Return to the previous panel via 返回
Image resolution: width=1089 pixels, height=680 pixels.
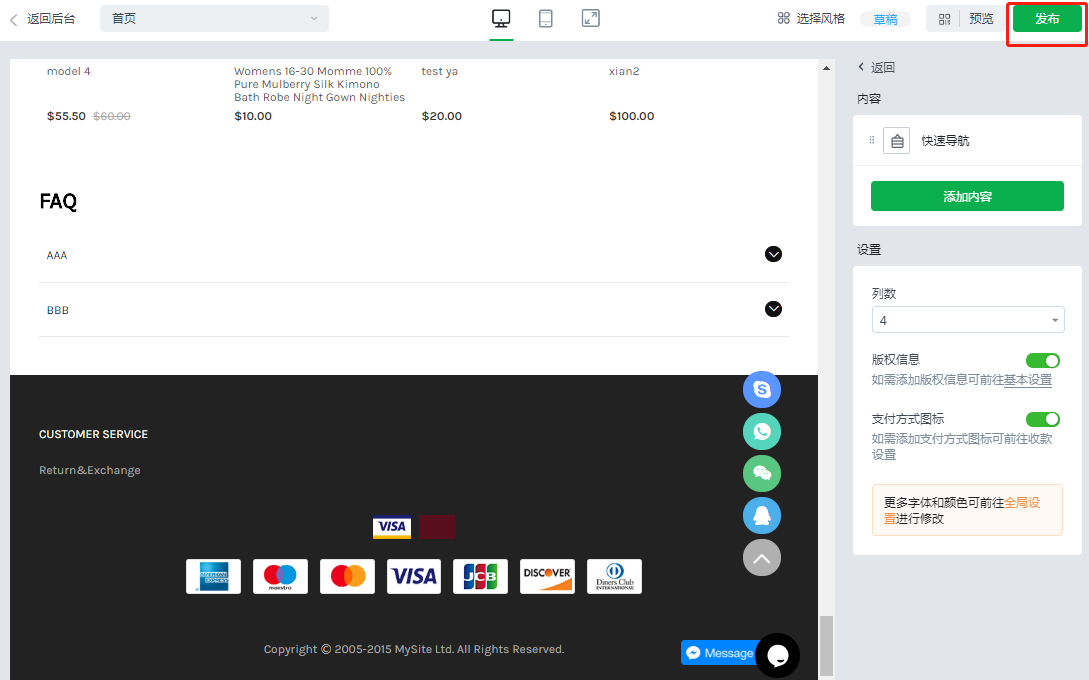pos(876,67)
